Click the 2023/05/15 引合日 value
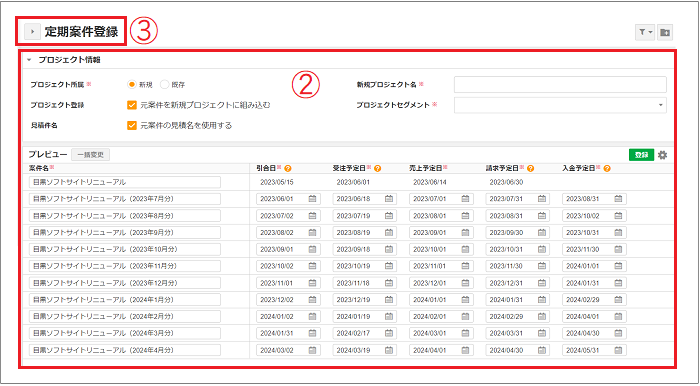700x386 pixels. [x=277, y=182]
